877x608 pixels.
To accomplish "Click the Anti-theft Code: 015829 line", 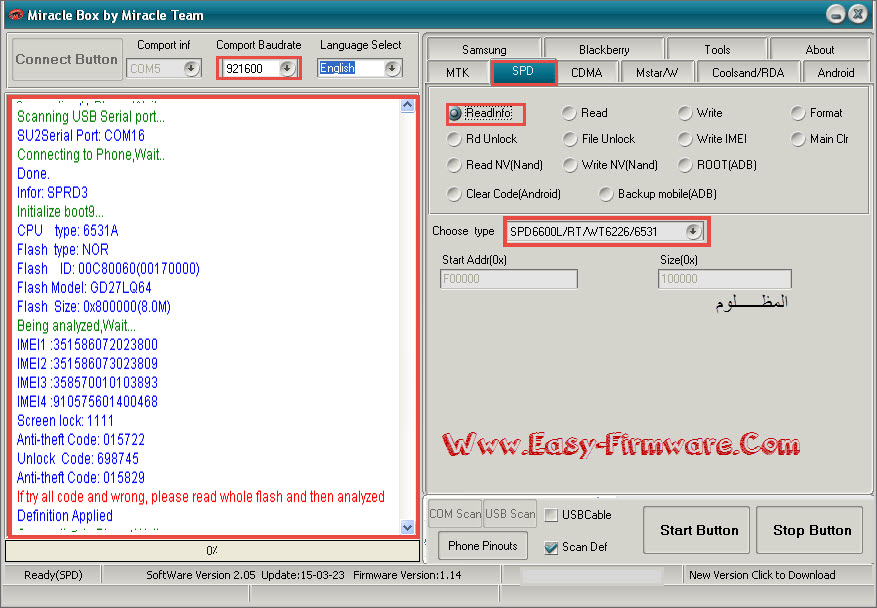I will coord(81,478).
